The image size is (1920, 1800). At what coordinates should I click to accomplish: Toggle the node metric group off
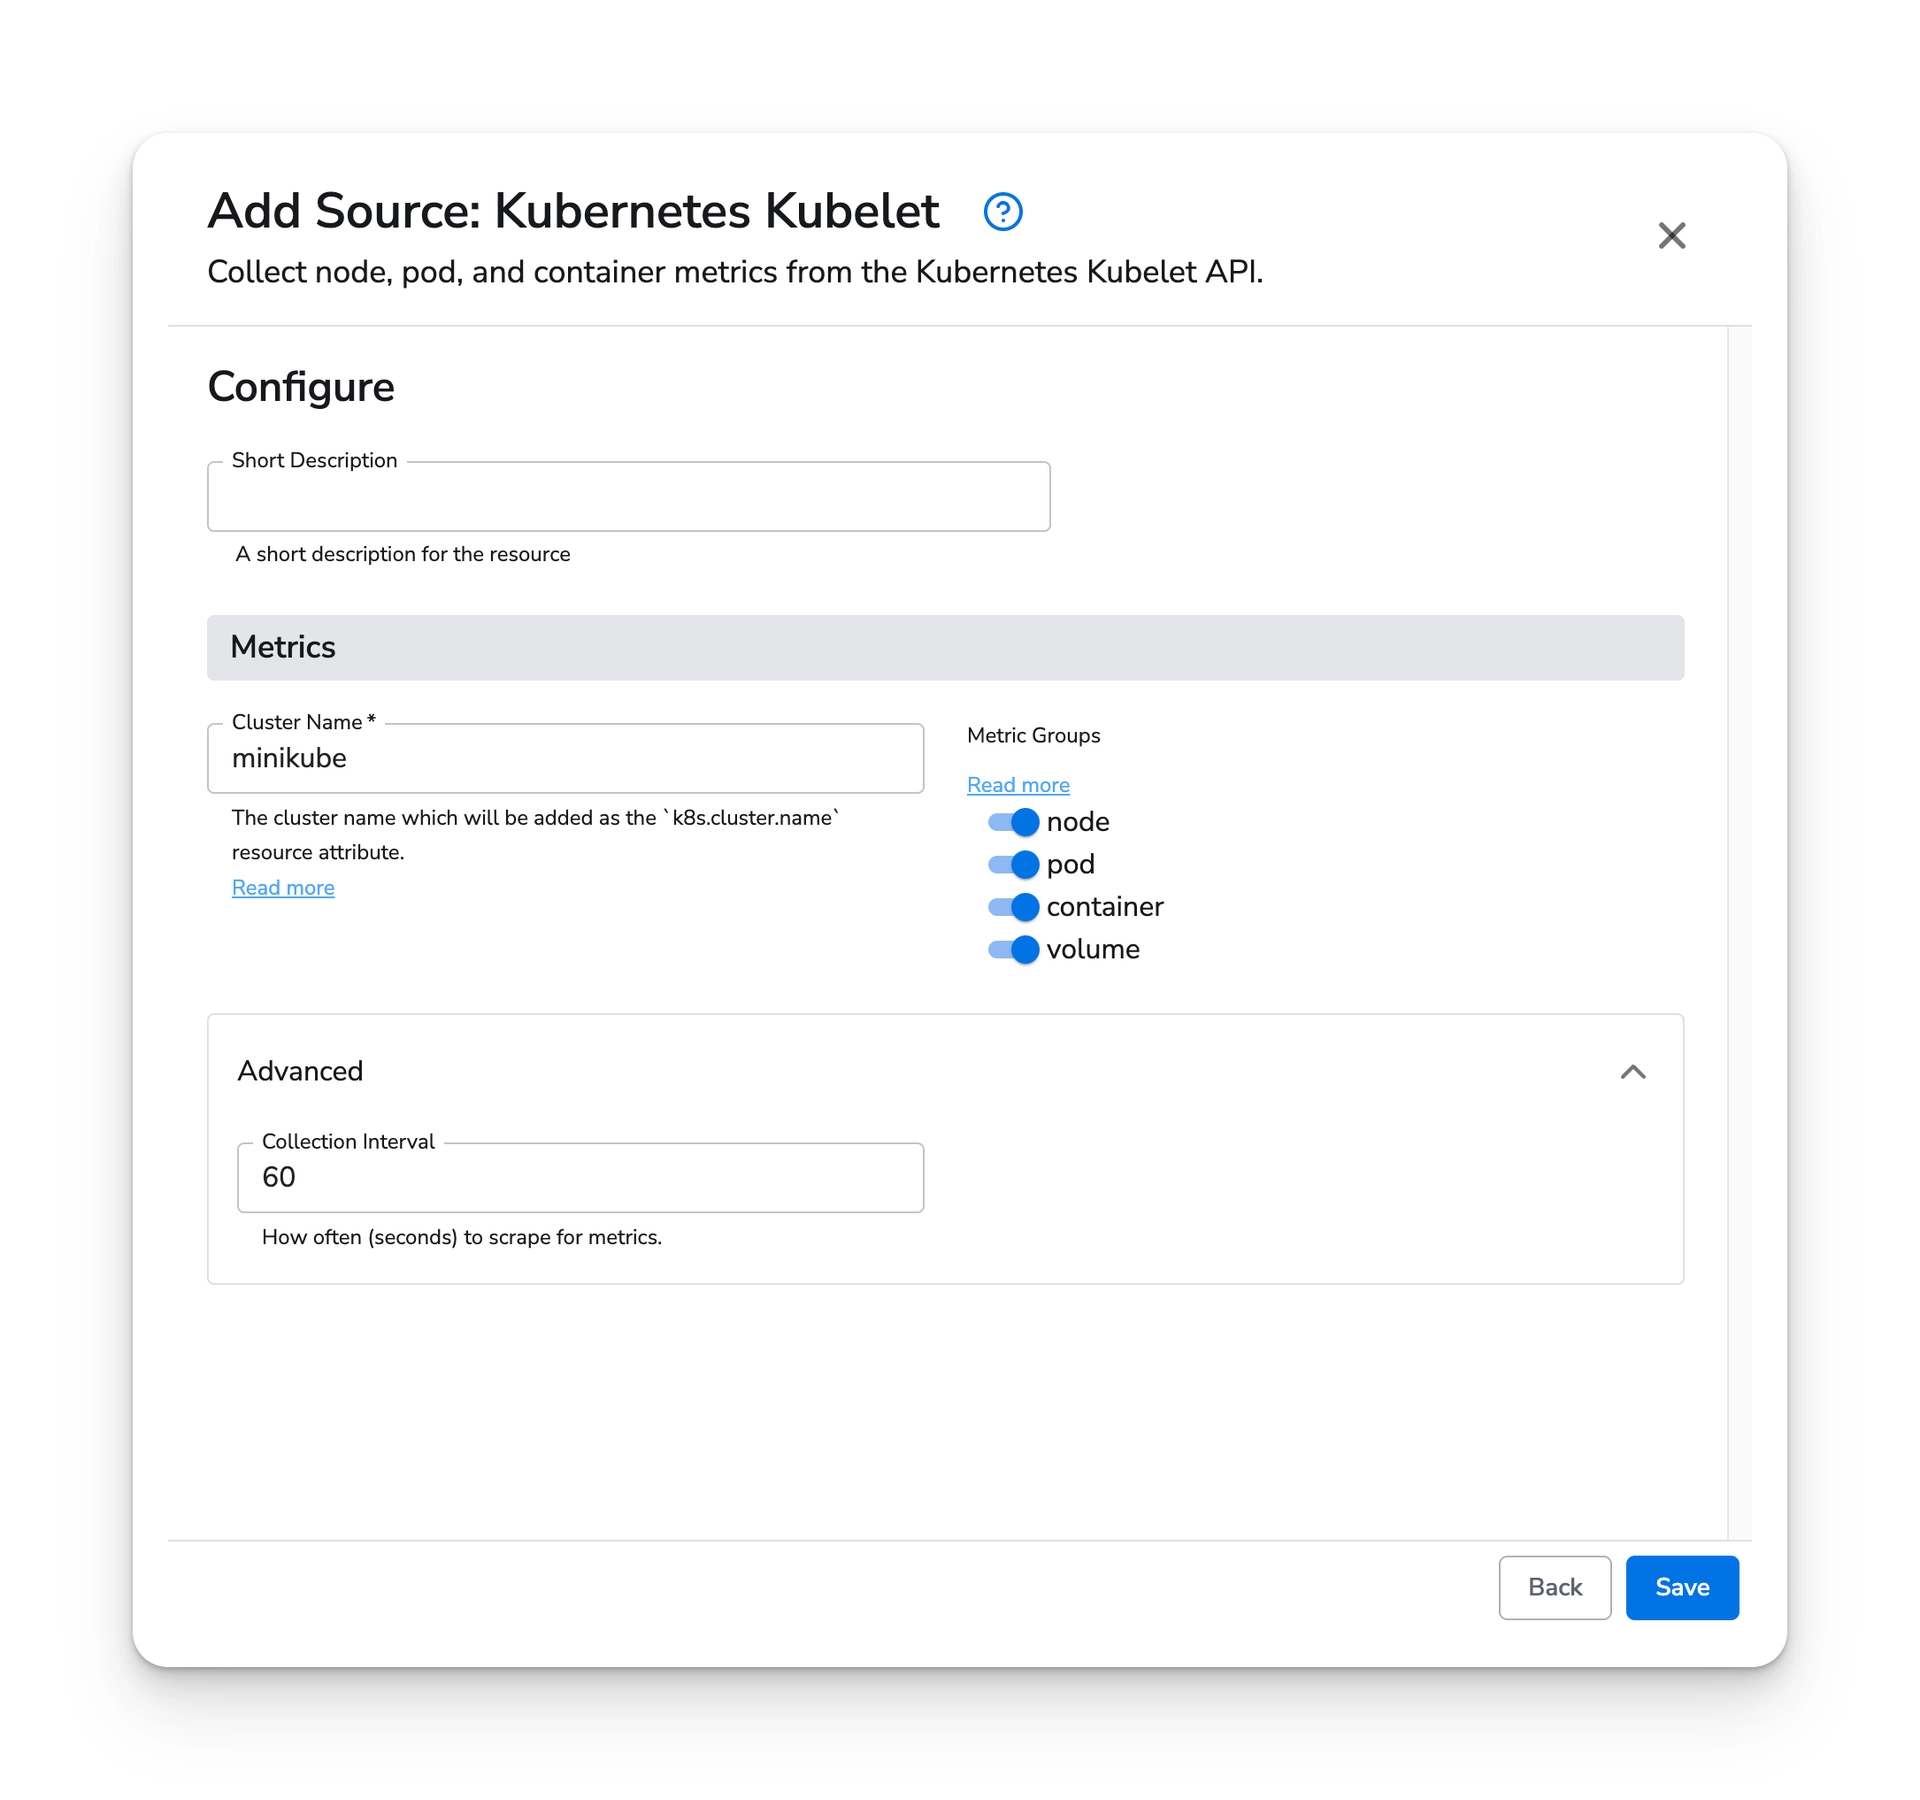click(x=1012, y=822)
